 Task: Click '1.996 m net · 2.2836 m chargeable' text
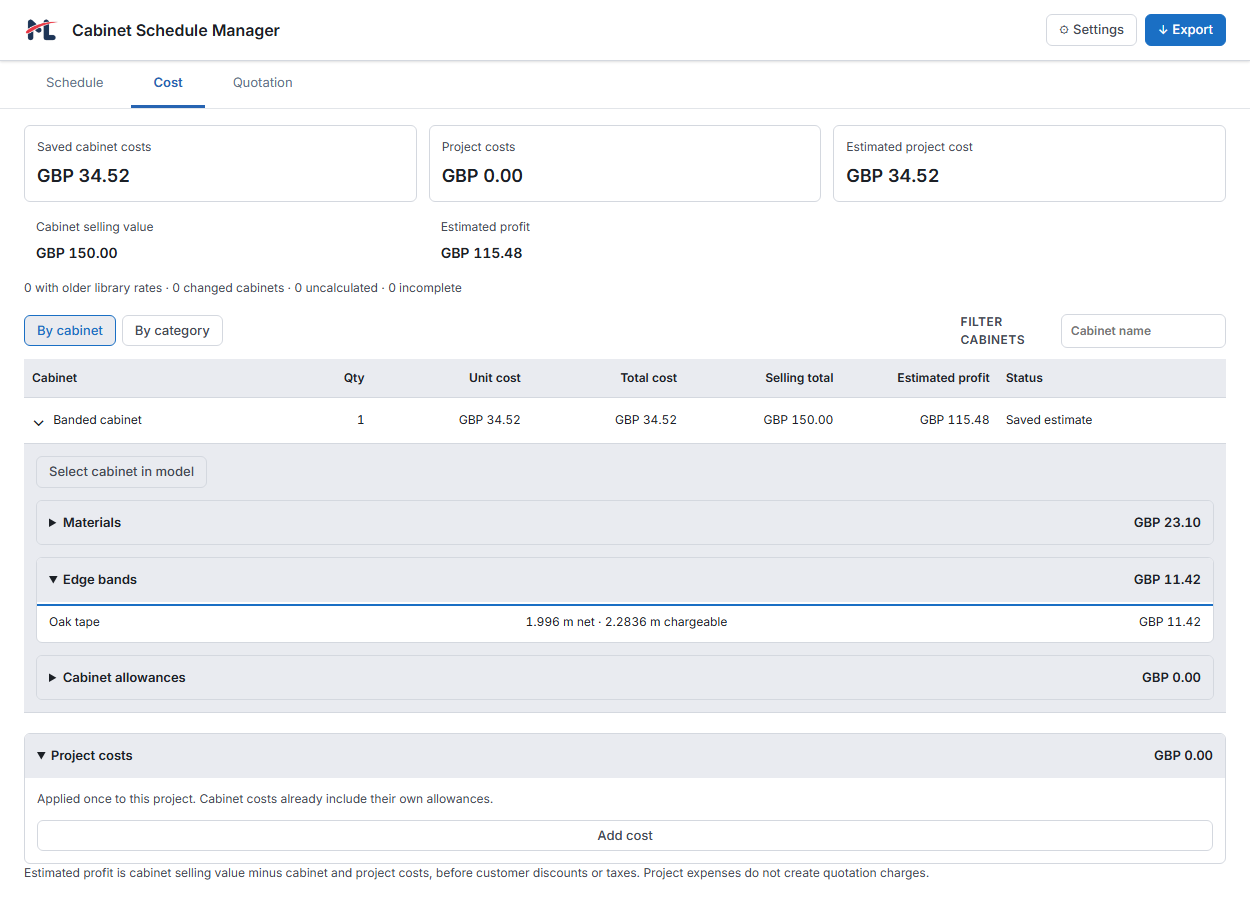tap(626, 622)
